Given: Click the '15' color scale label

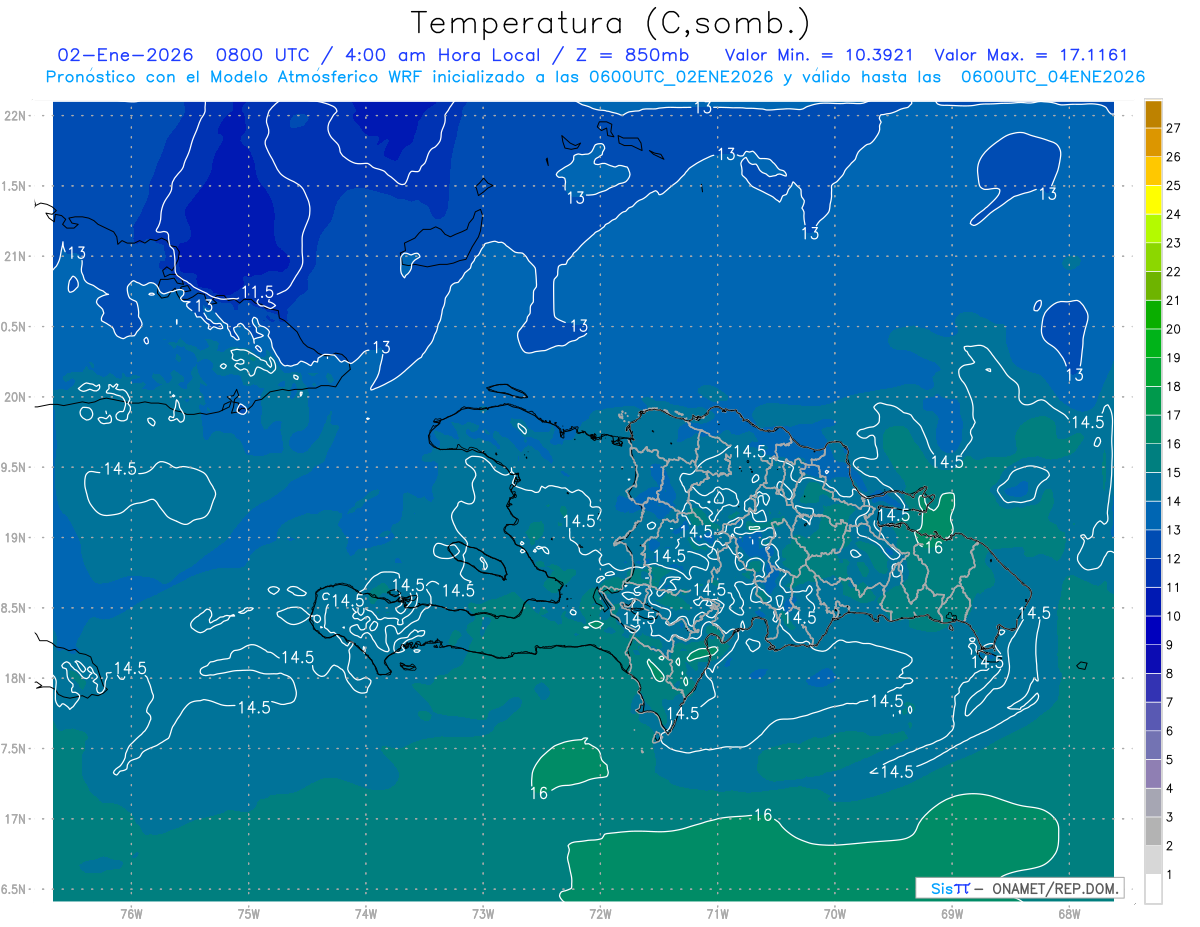Looking at the screenshot, I should (x=1174, y=473).
